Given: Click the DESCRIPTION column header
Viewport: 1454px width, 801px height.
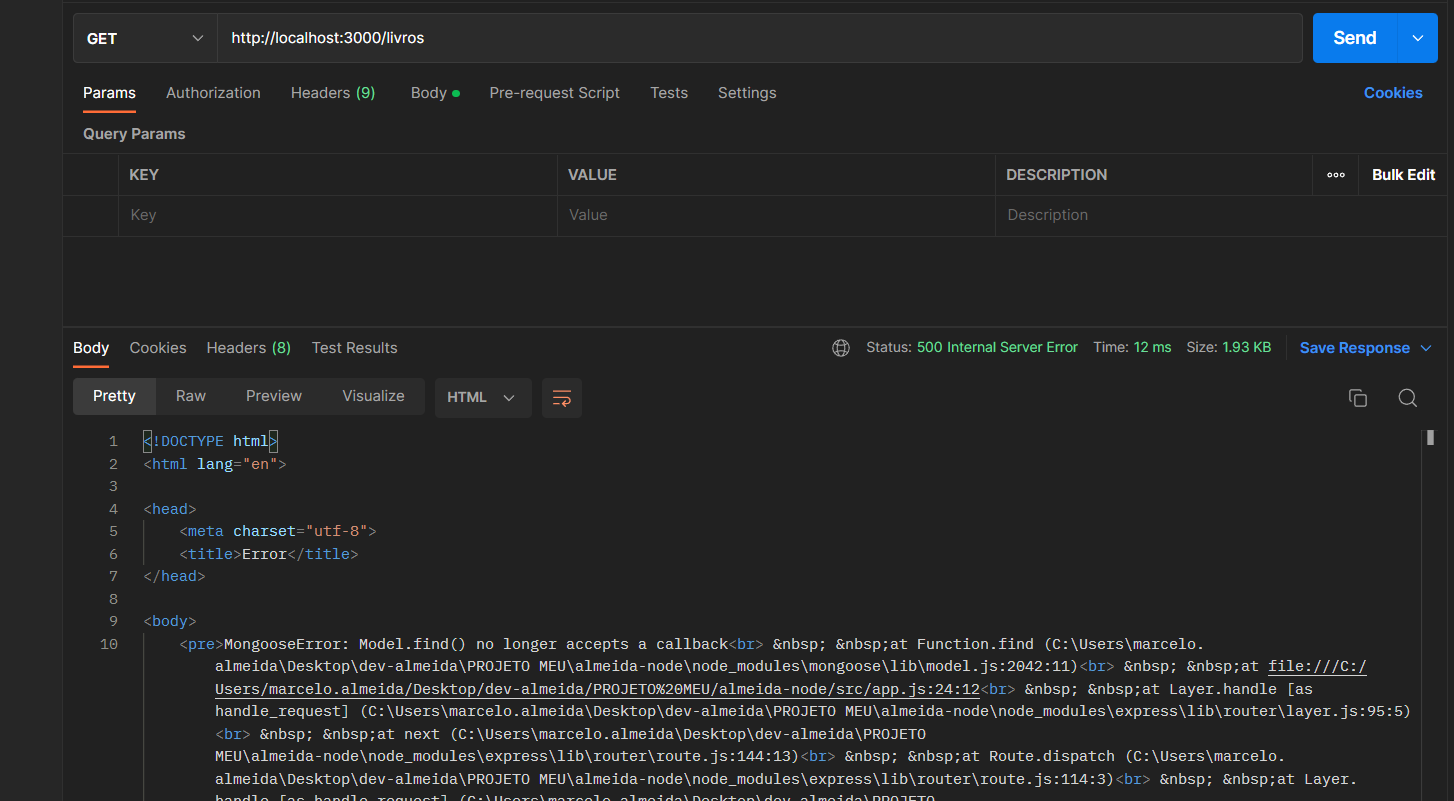Looking at the screenshot, I should coord(1056,175).
